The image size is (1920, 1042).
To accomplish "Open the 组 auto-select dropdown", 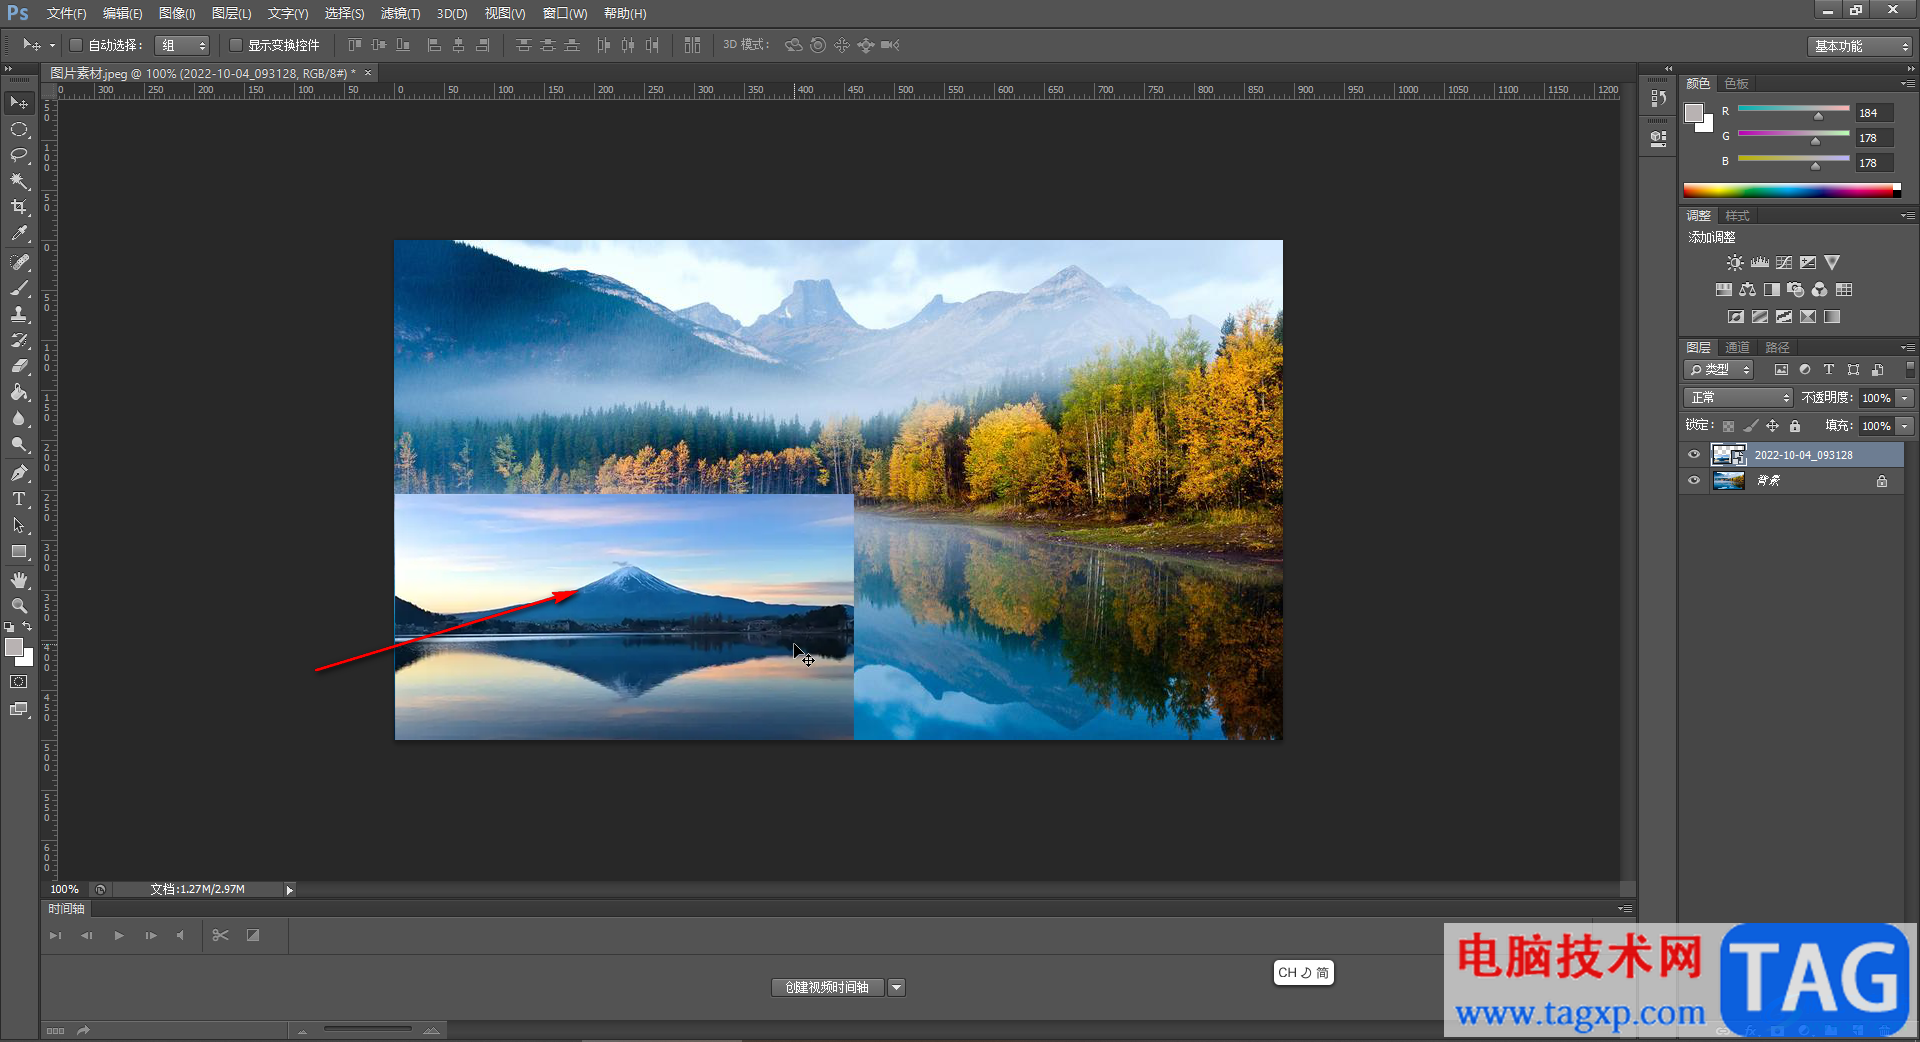I will (182, 45).
